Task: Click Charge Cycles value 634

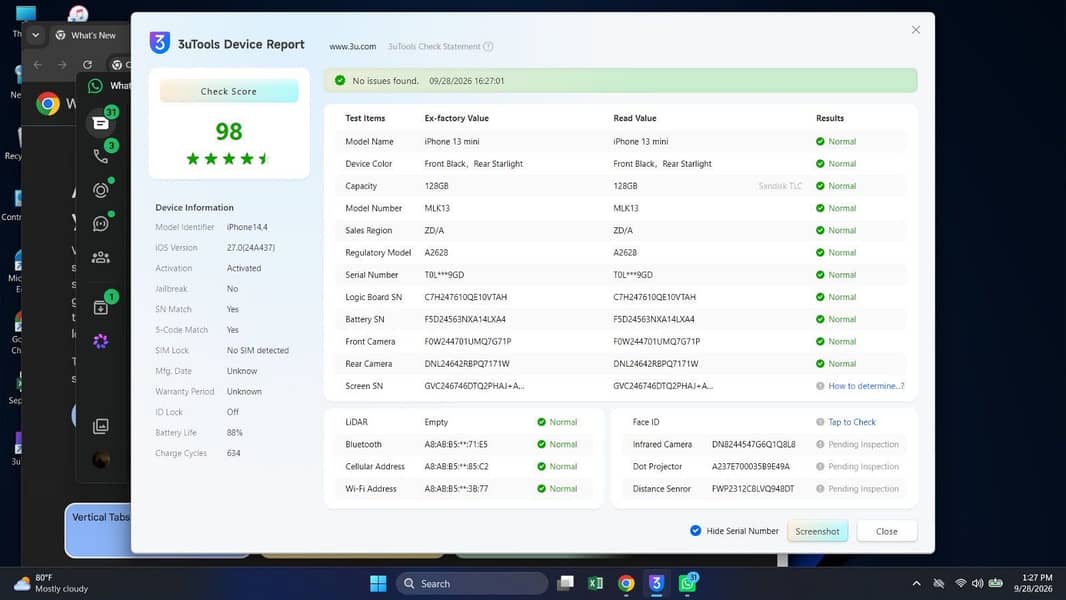Action: point(233,453)
